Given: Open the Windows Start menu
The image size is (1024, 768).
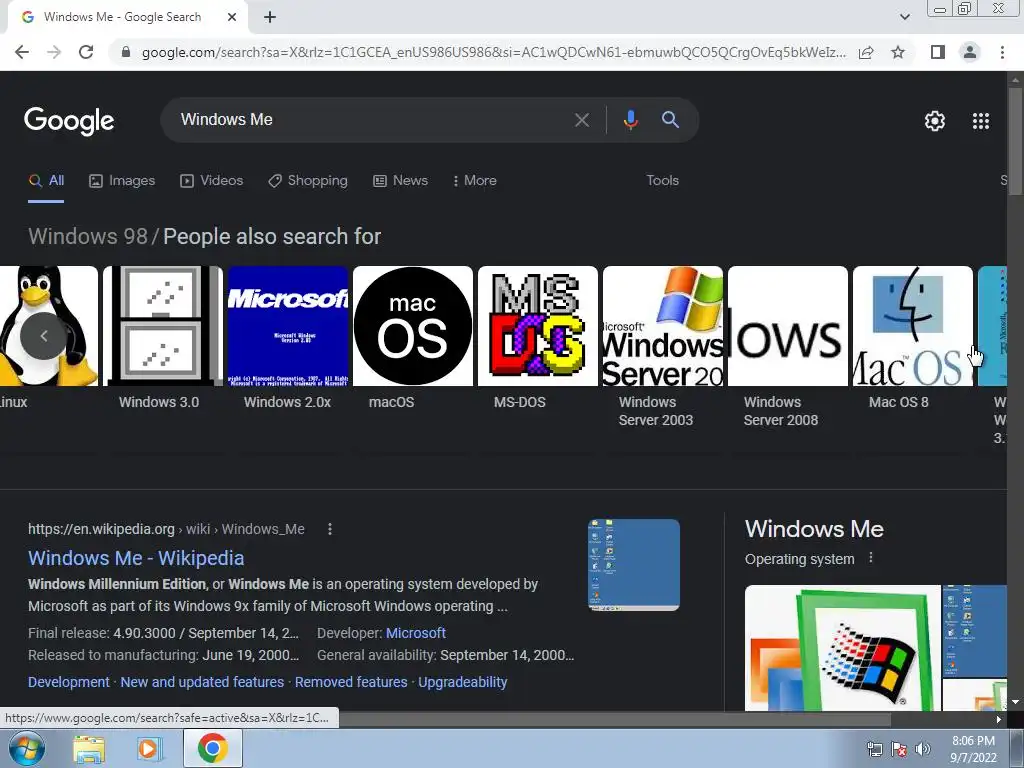Looking at the screenshot, I should tap(27, 748).
